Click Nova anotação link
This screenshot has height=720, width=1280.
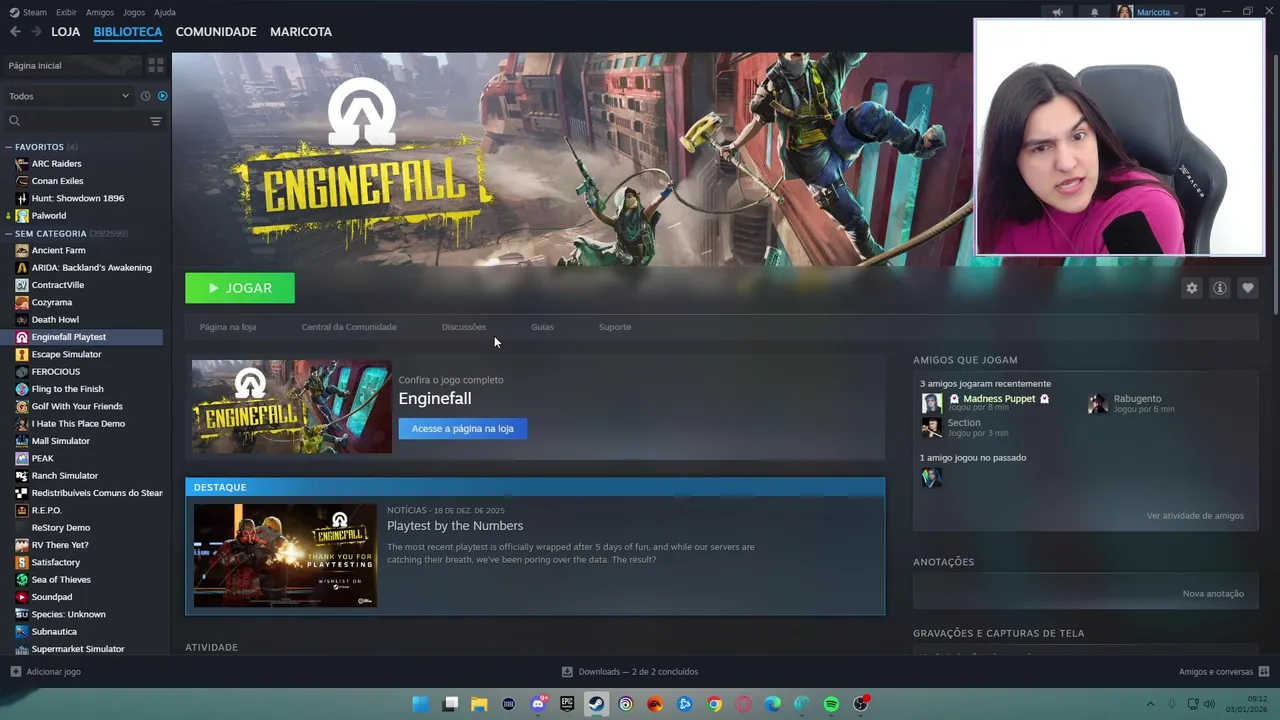pyautogui.click(x=1213, y=594)
